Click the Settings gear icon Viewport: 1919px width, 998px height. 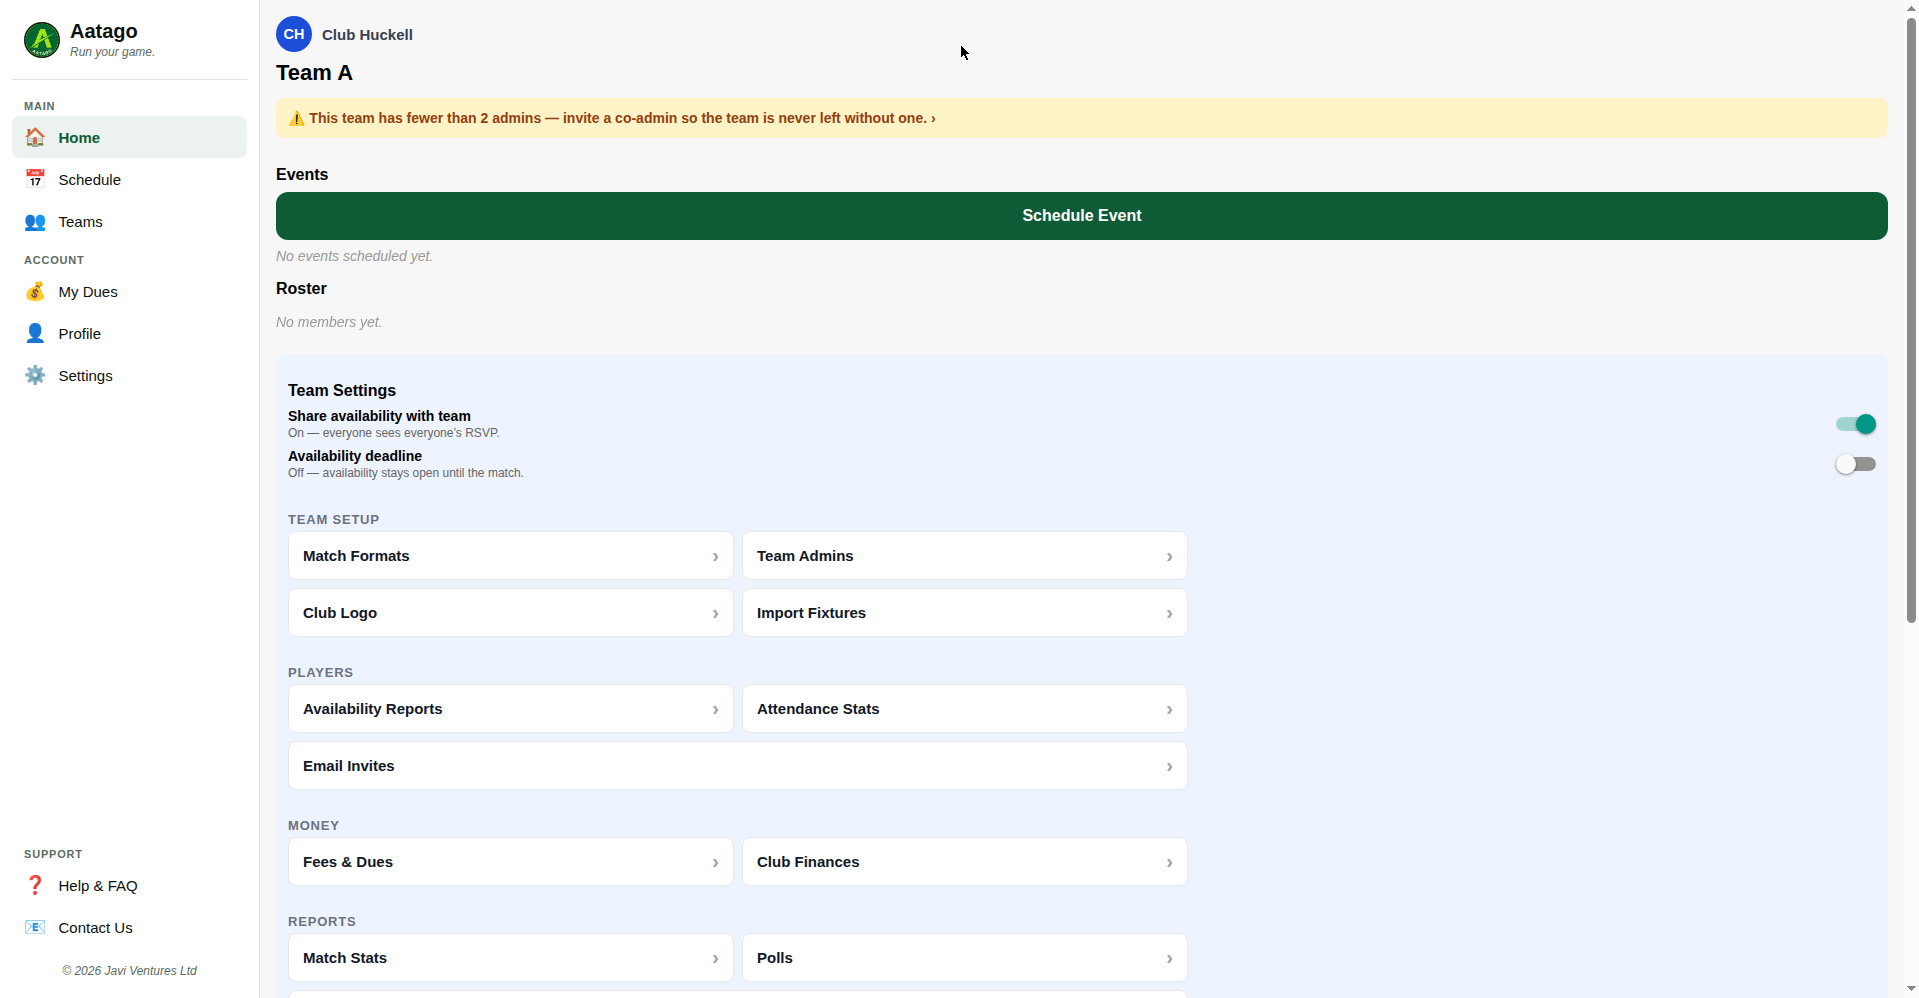[x=35, y=375]
